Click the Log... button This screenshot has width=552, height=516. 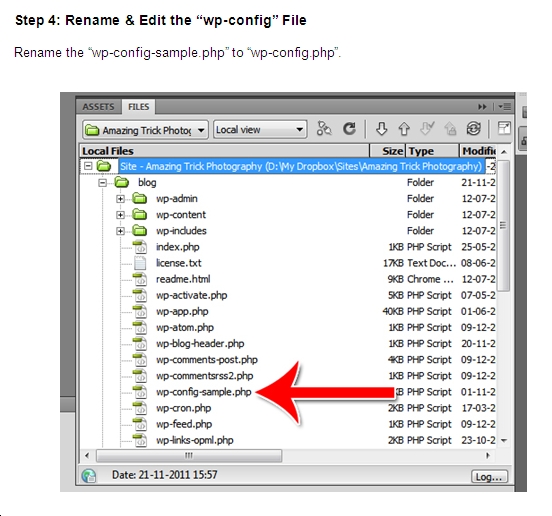pos(489,477)
